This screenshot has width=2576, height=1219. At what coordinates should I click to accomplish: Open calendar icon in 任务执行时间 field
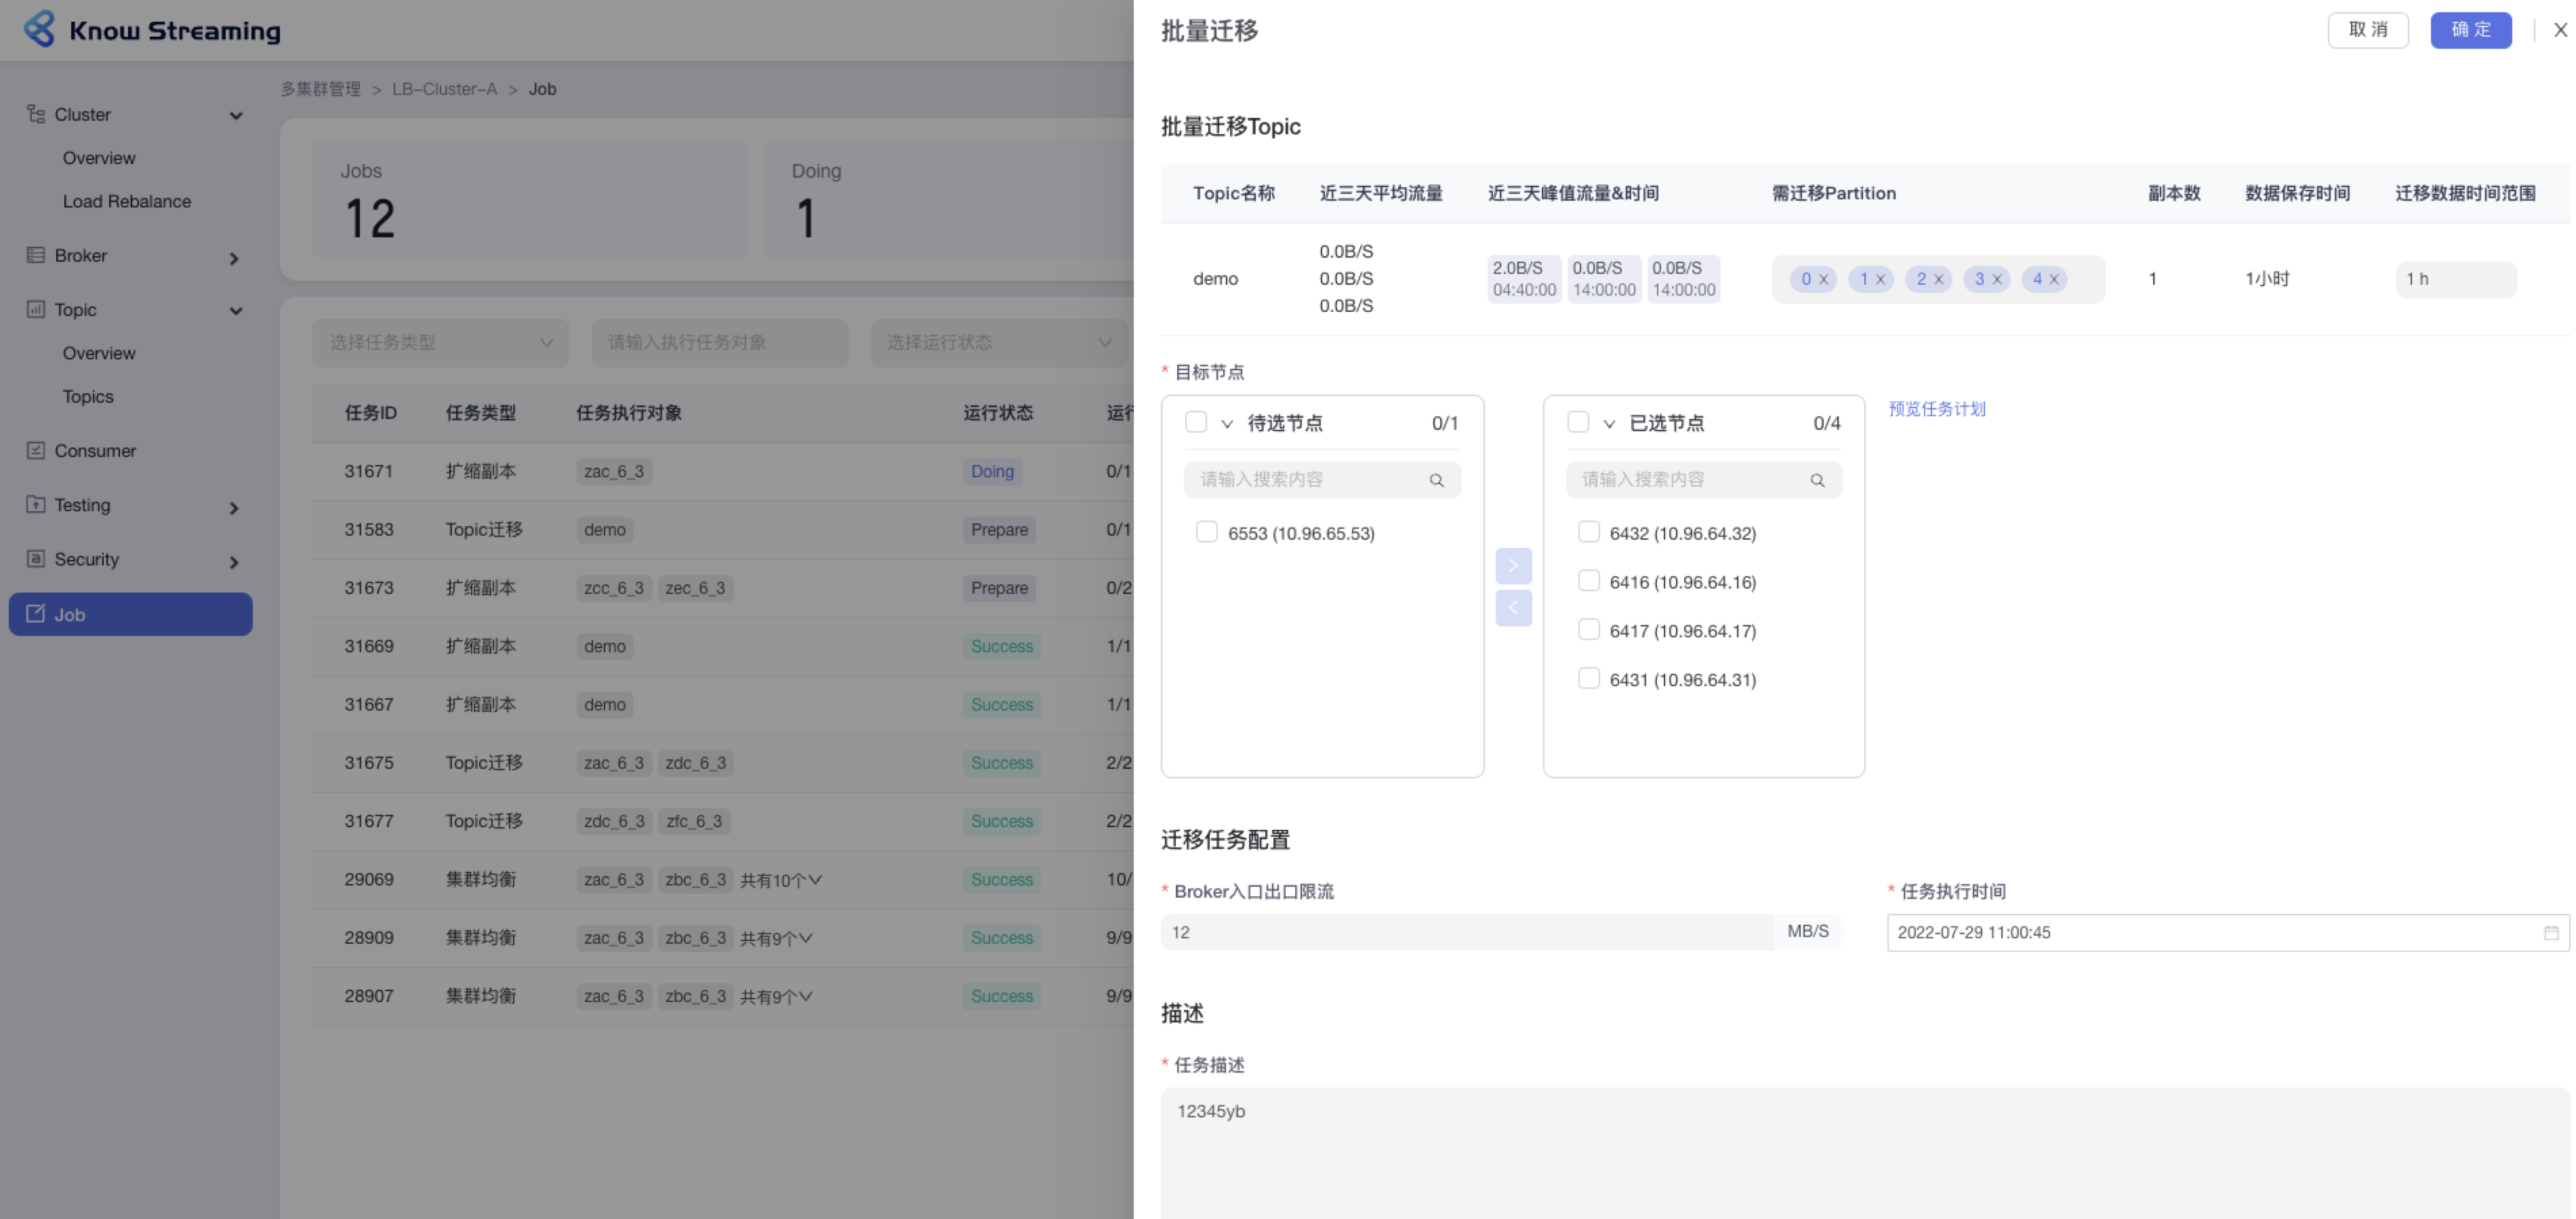tap(2550, 933)
